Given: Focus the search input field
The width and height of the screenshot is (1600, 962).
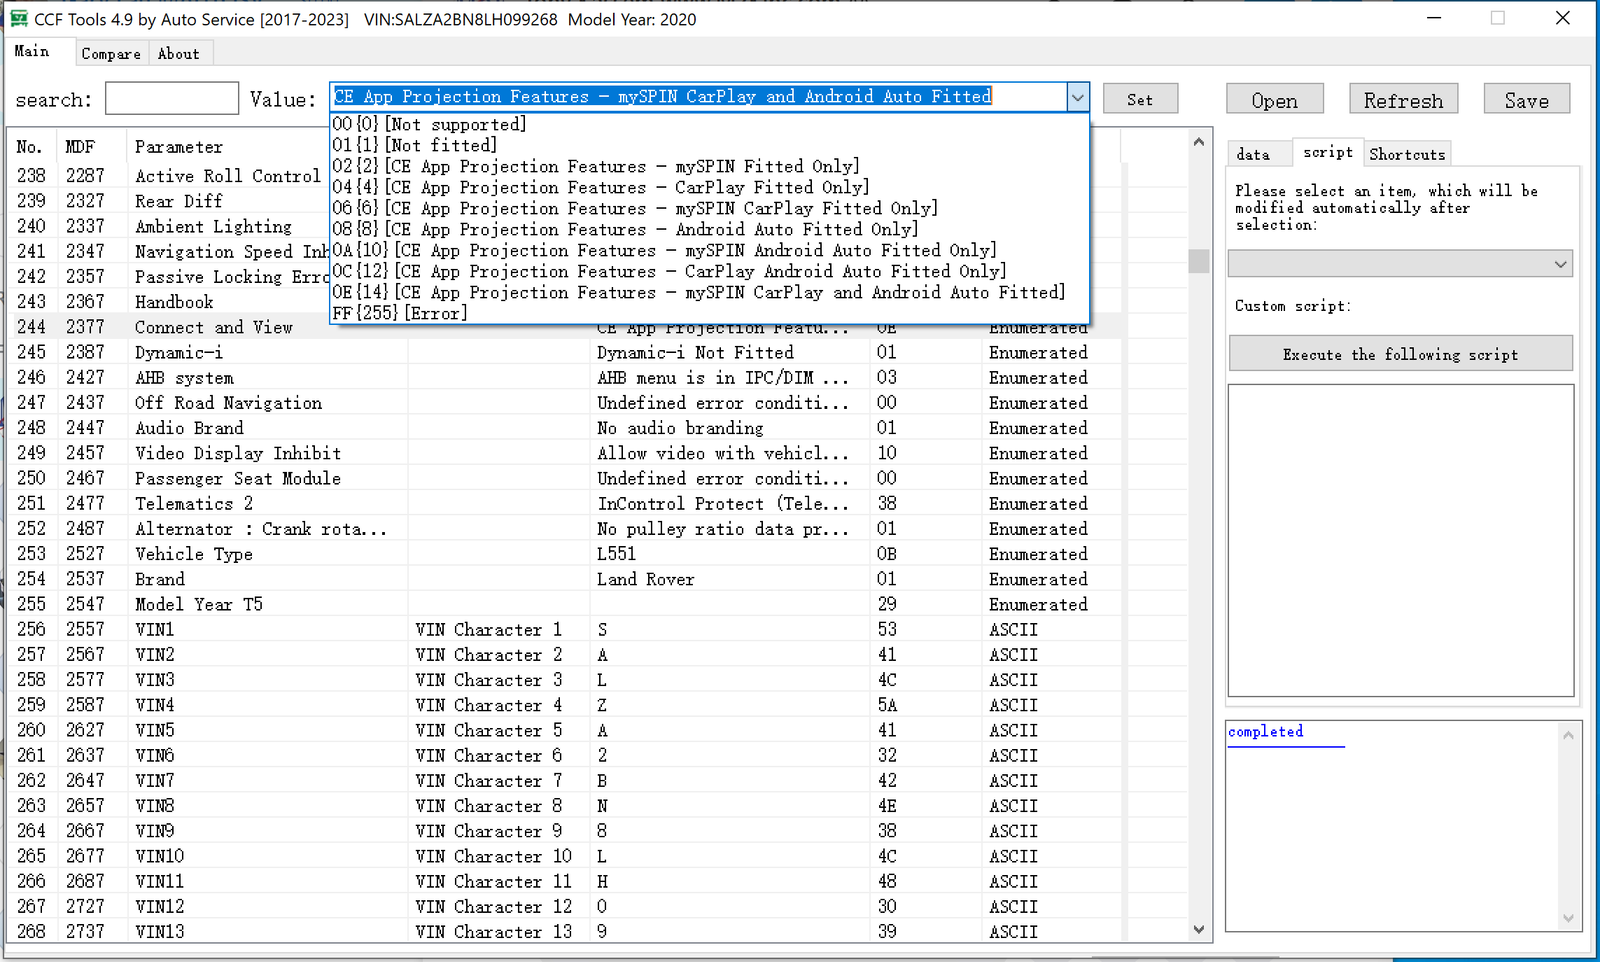Looking at the screenshot, I should click(172, 99).
